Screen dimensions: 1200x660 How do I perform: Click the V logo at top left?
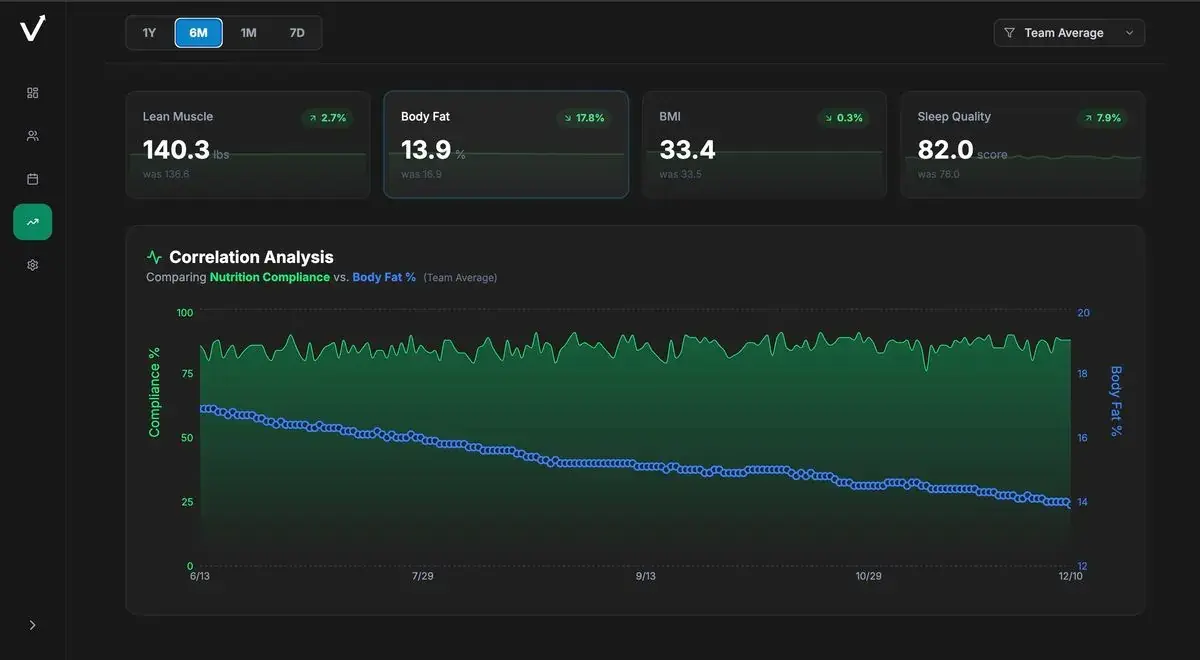point(32,28)
